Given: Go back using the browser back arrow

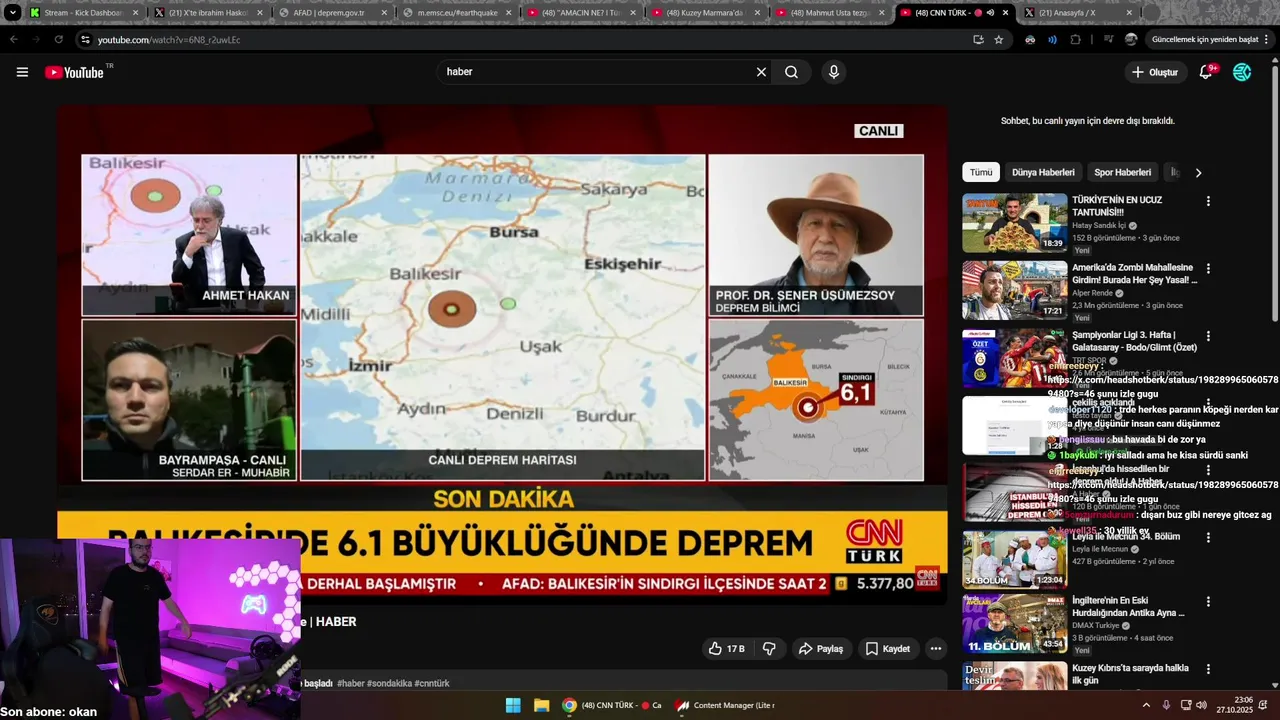Looking at the screenshot, I should (x=13, y=40).
